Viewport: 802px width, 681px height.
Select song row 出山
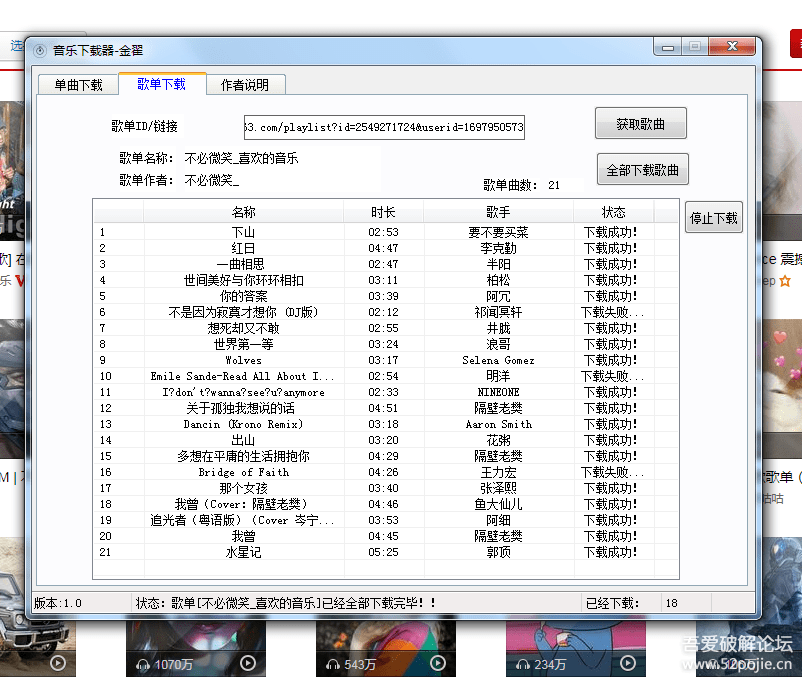[386, 440]
